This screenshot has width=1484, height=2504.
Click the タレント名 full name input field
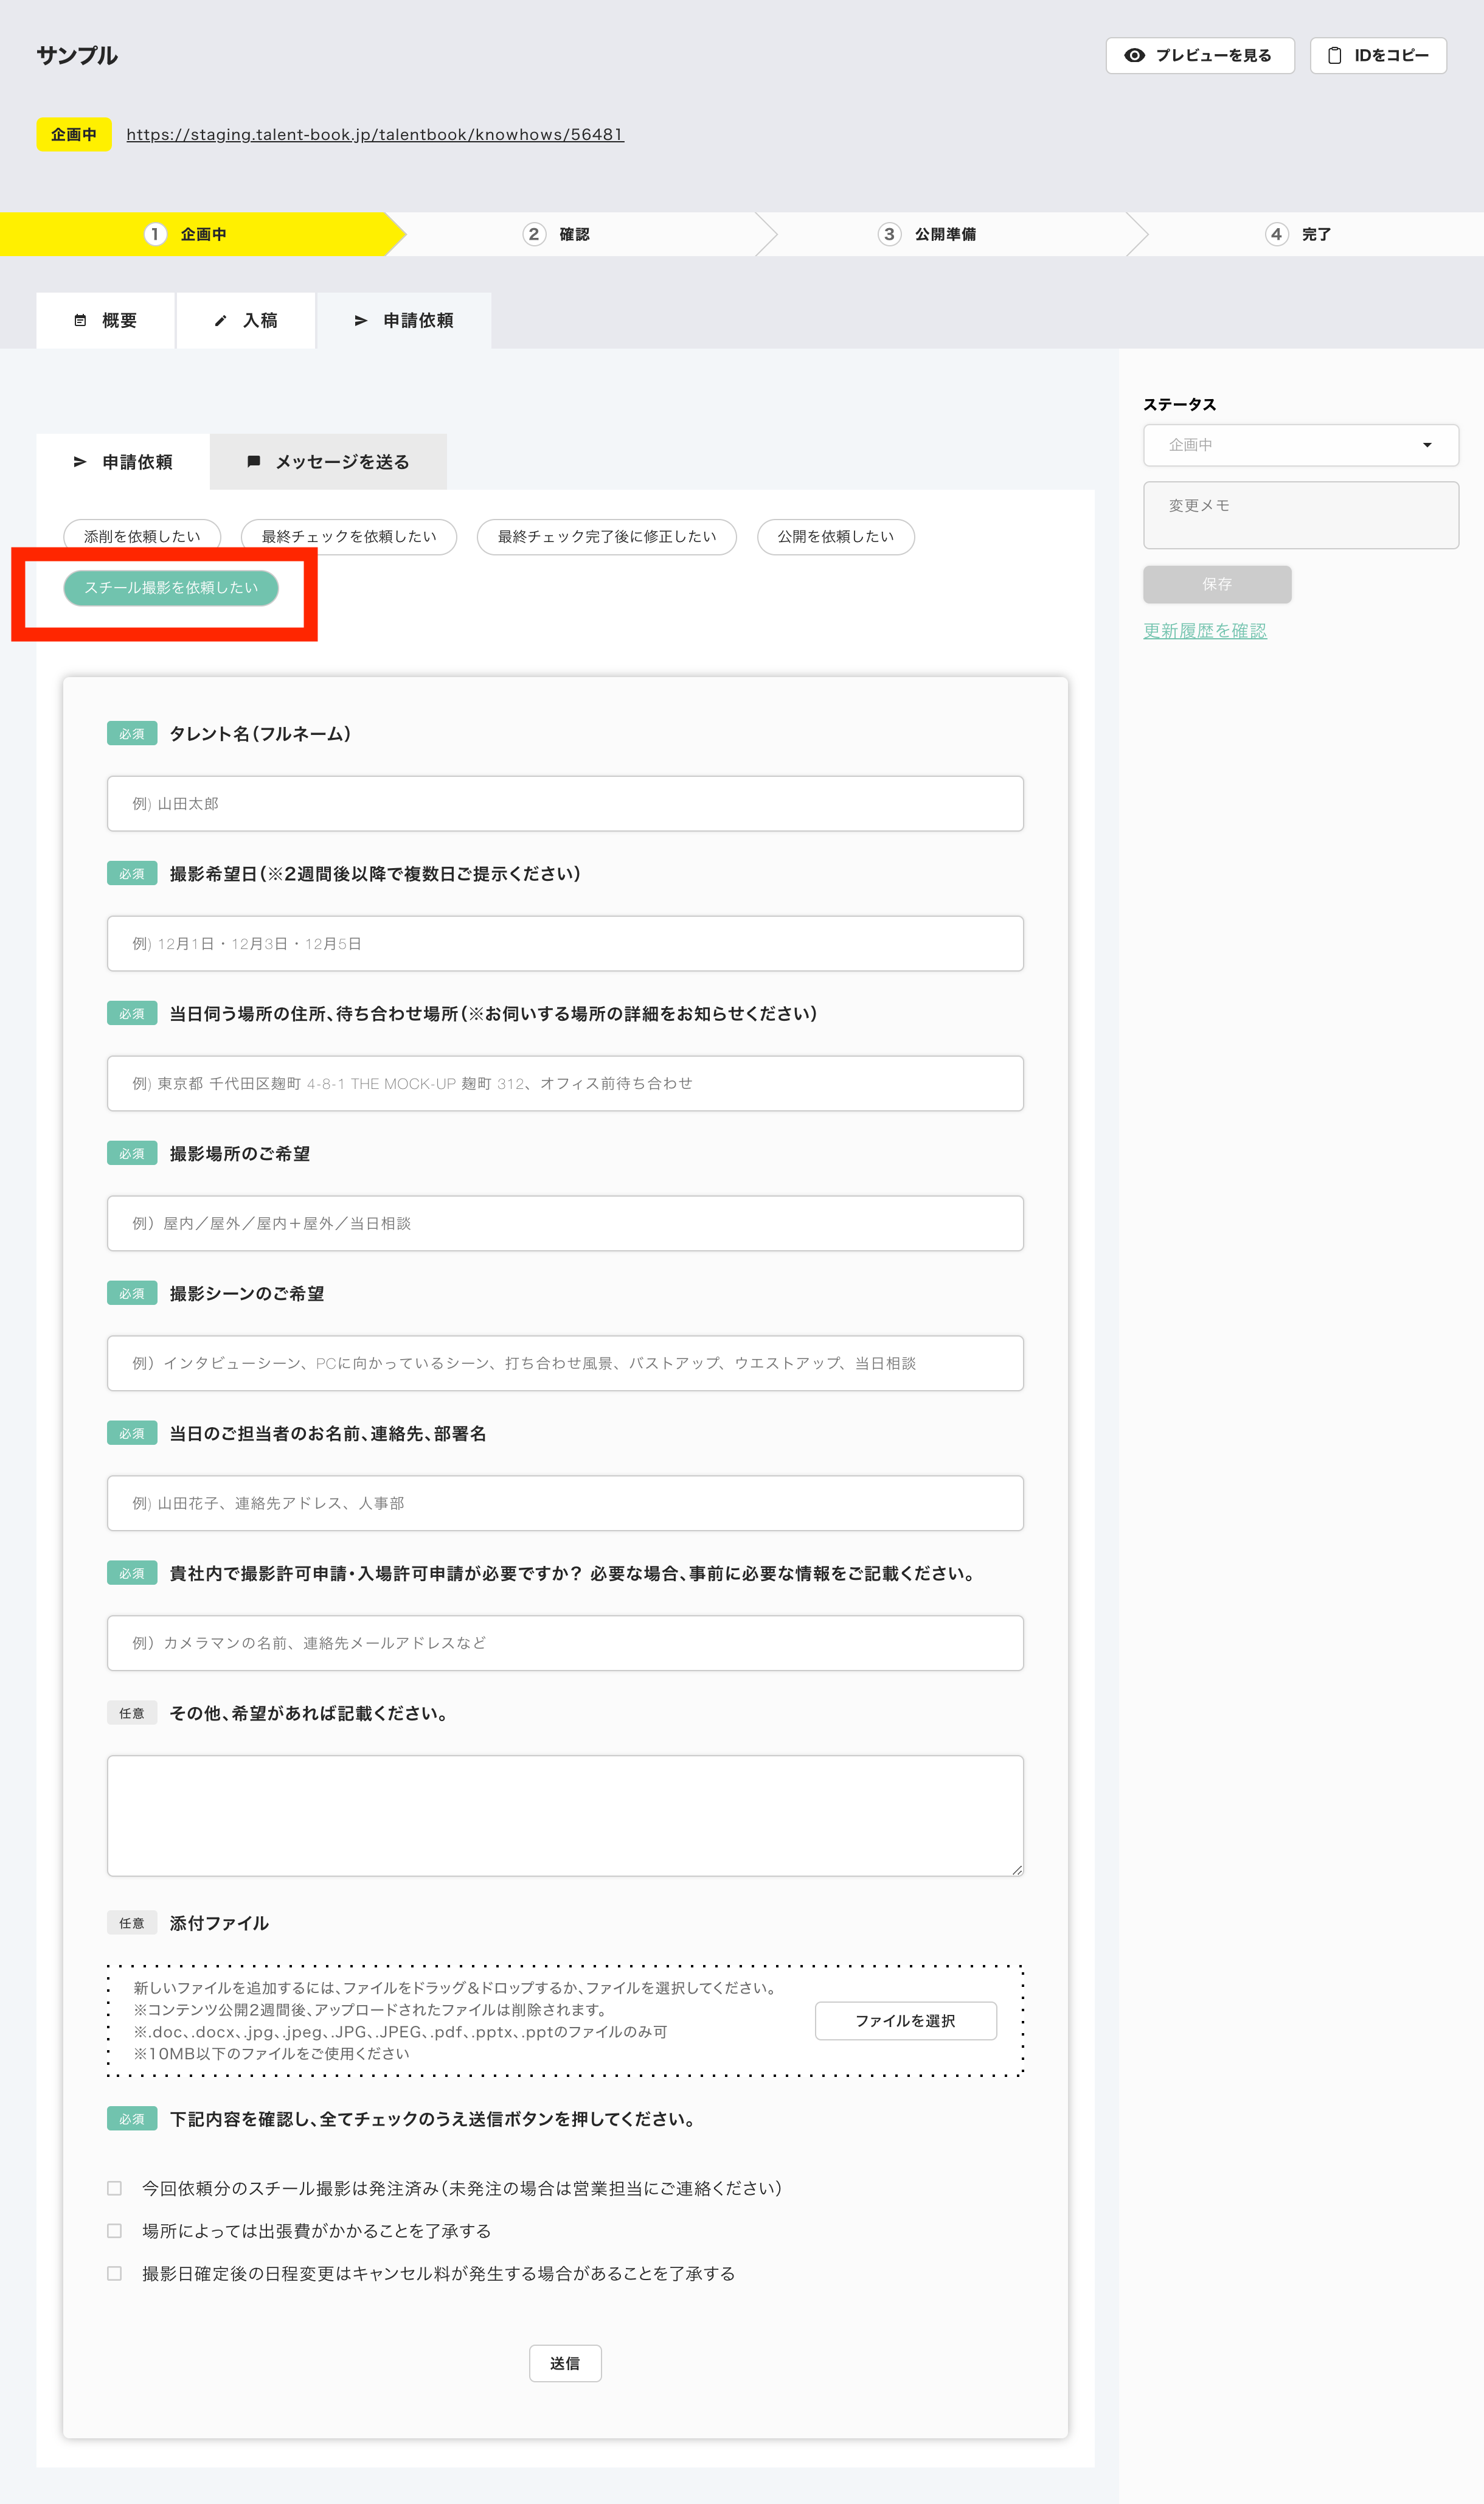565,804
